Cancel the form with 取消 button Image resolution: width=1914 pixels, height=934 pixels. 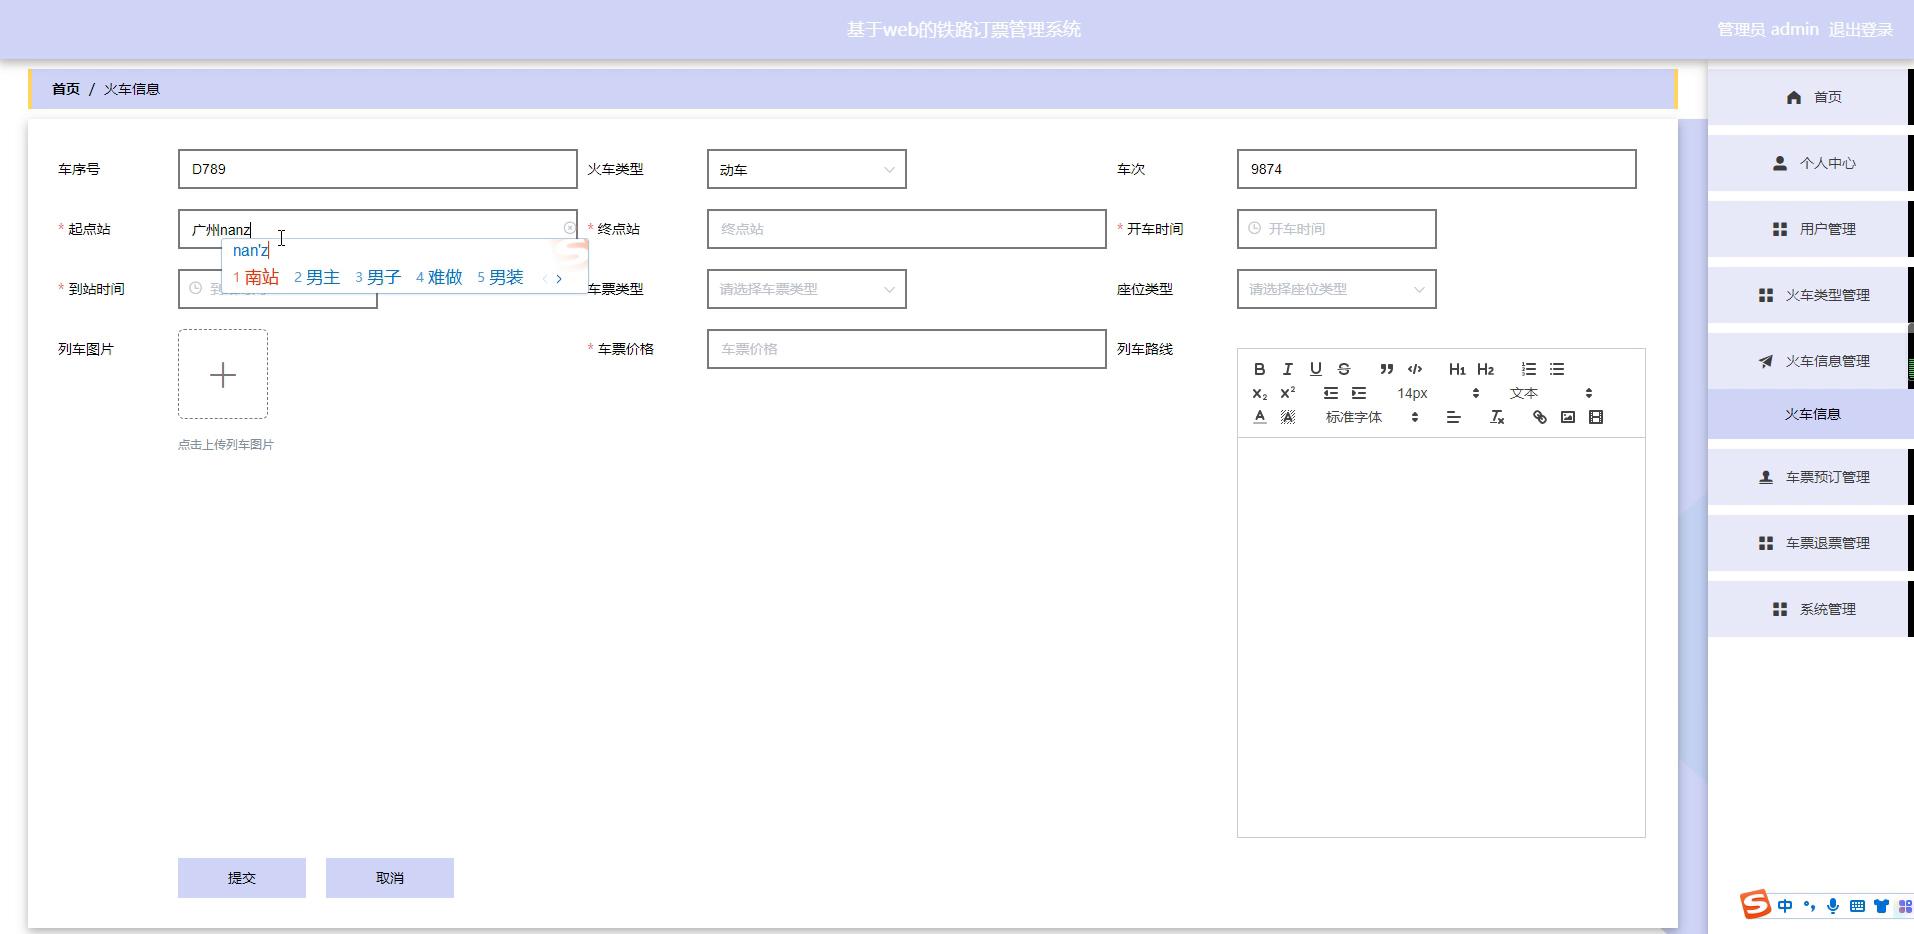click(390, 878)
